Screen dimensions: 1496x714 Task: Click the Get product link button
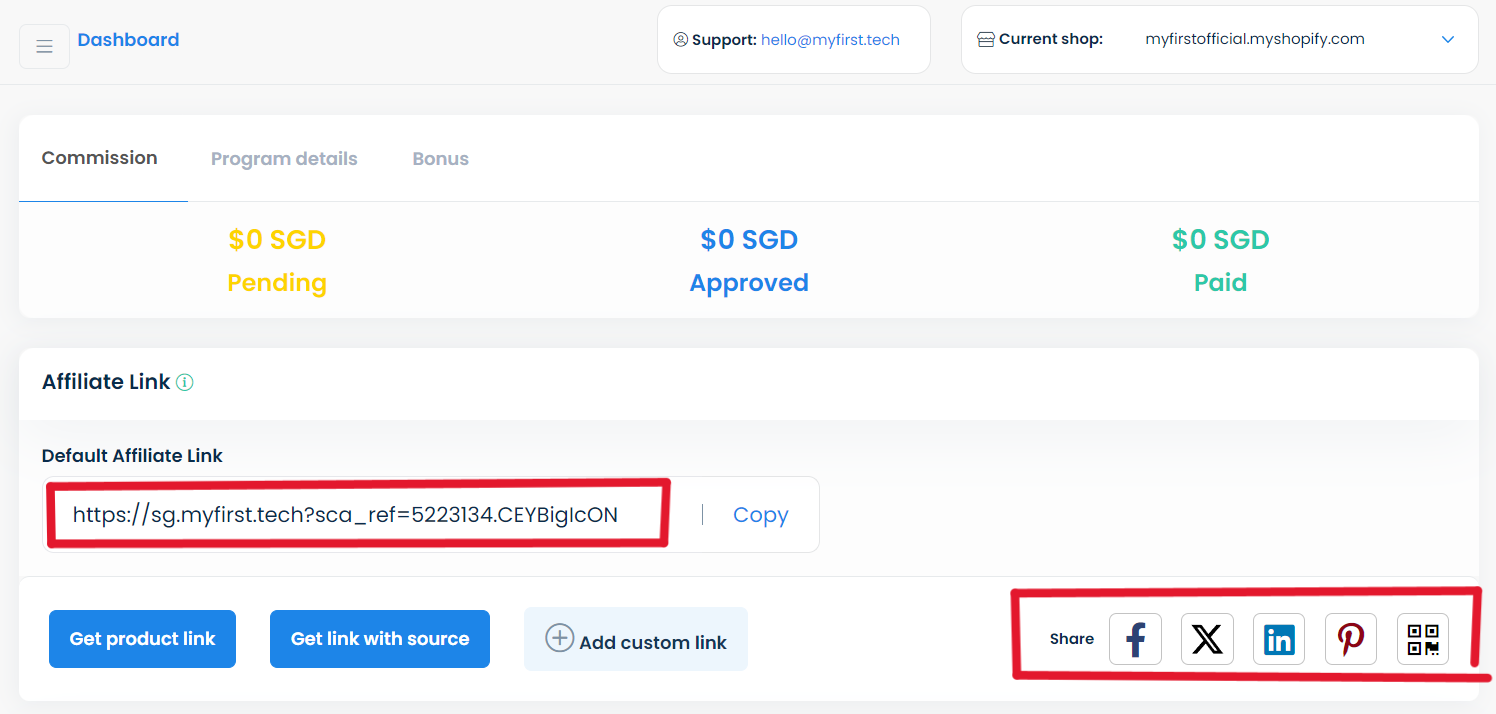(x=142, y=639)
